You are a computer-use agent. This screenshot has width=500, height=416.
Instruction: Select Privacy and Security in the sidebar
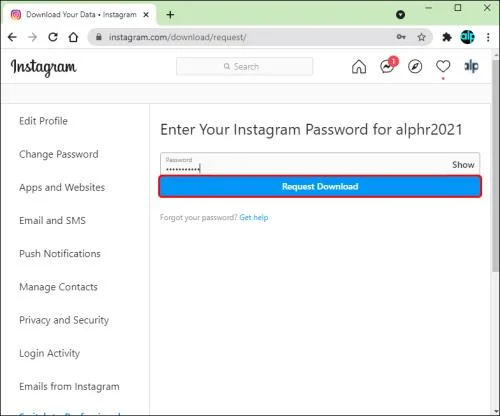pos(64,320)
